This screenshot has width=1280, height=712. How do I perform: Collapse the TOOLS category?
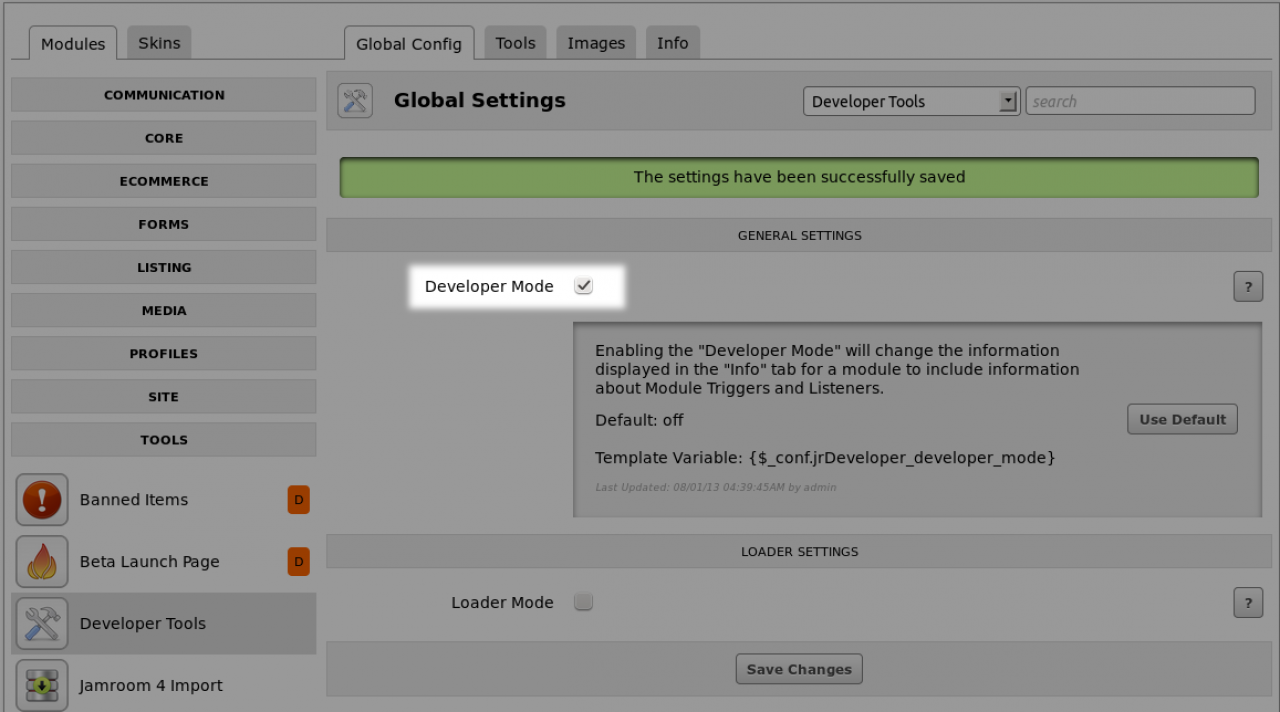[x=164, y=439]
